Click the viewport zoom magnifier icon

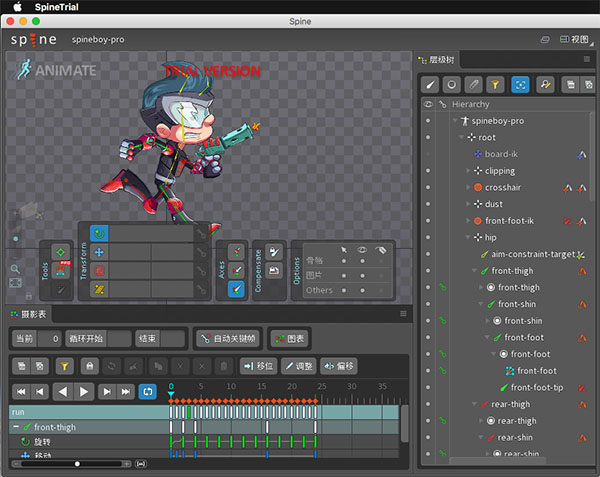[x=15, y=269]
